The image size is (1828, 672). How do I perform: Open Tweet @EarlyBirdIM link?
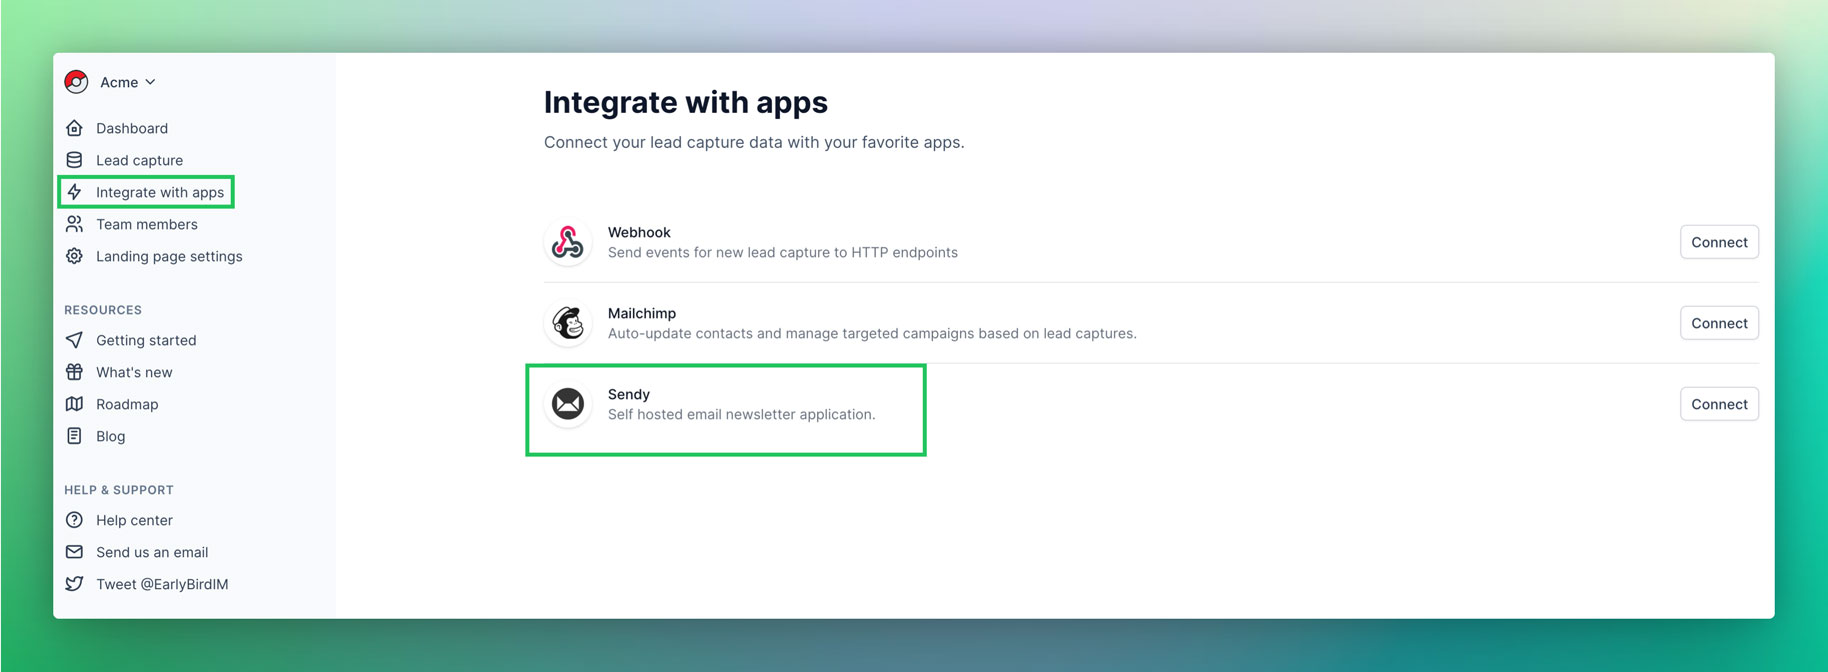tap(162, 584)
